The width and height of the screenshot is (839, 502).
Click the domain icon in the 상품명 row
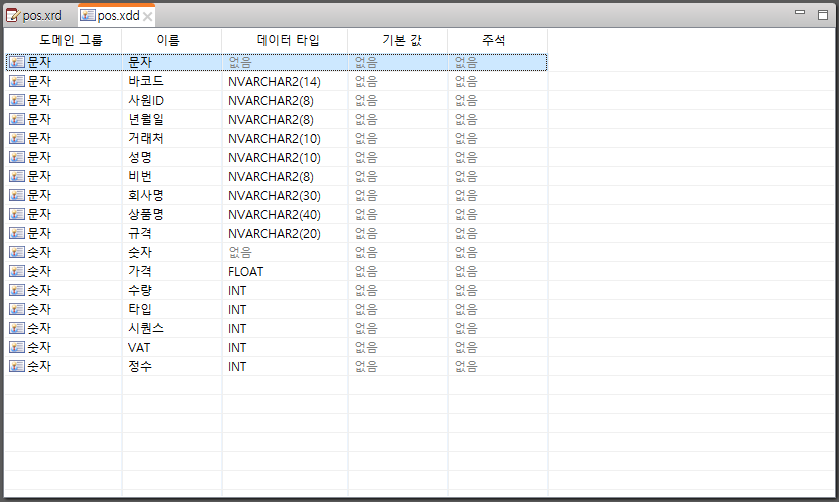tap(17, 214)
